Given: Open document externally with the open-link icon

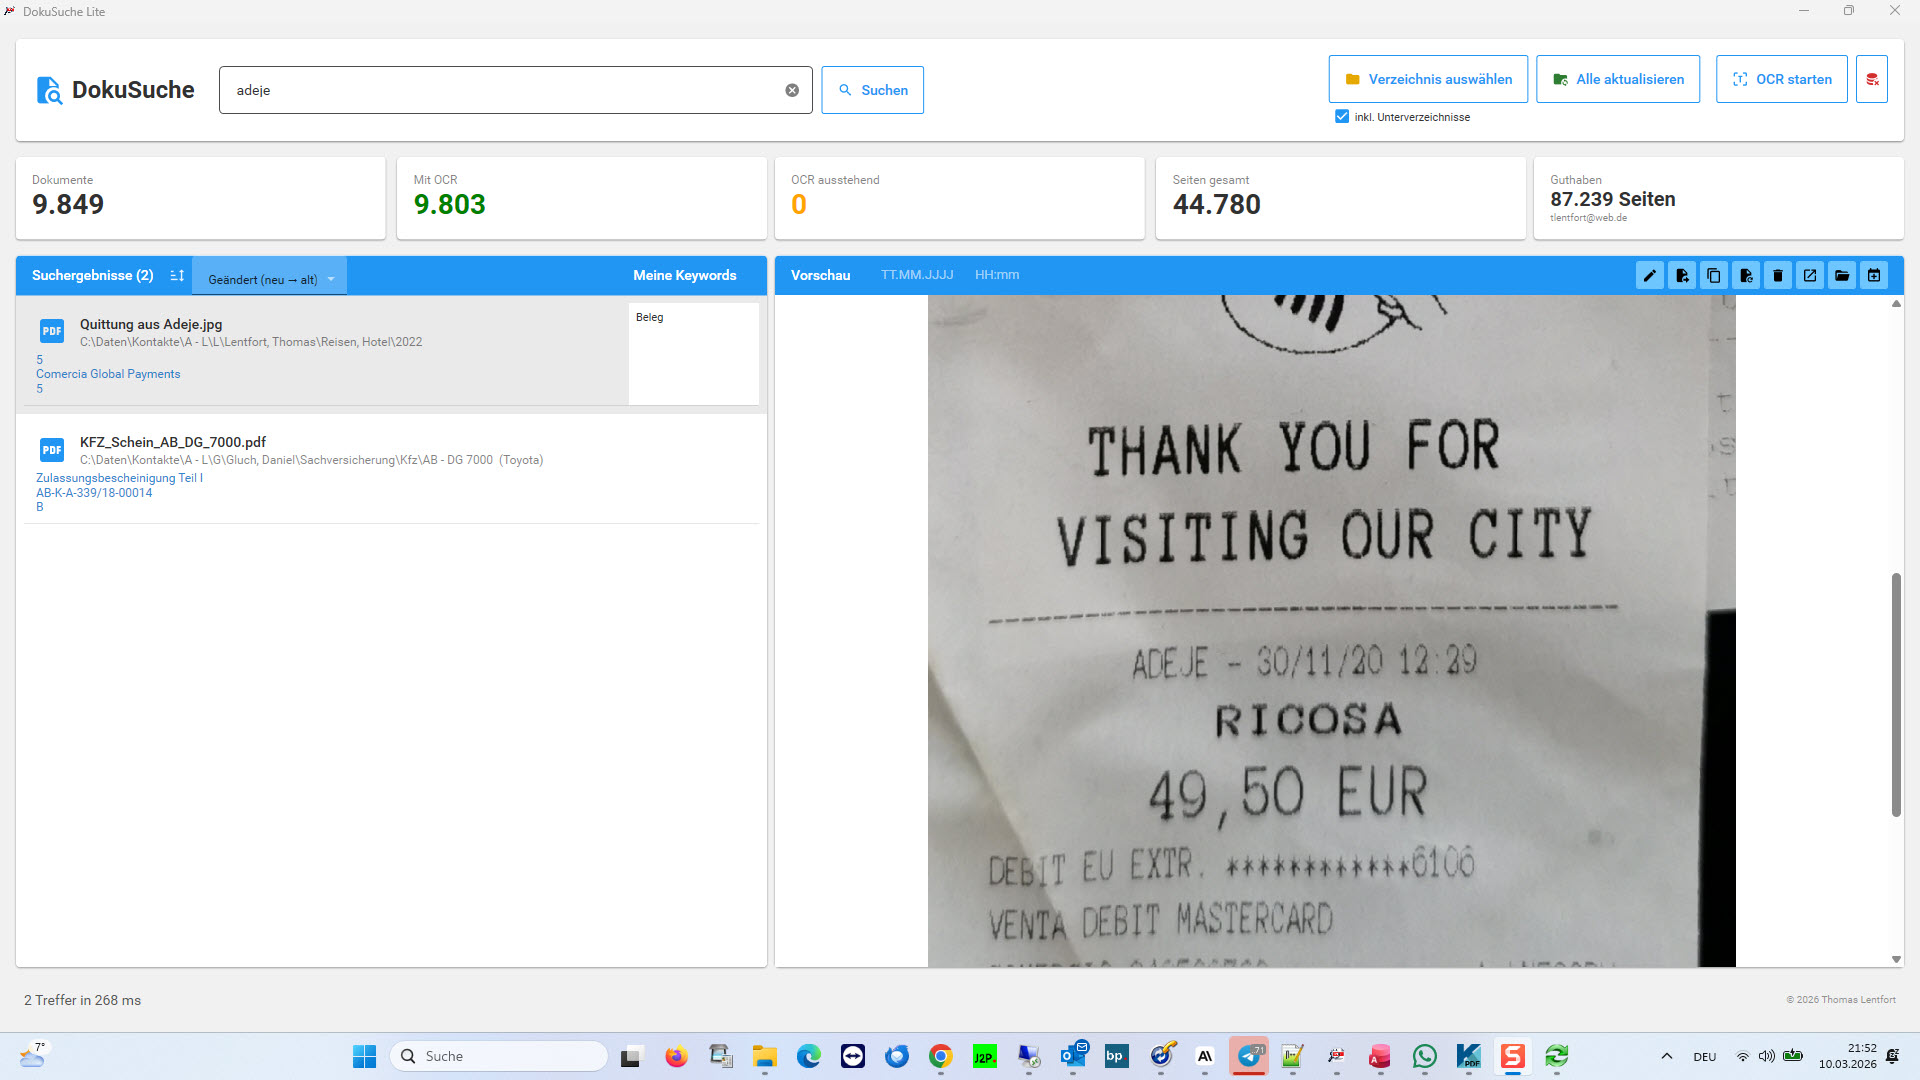Looking at the screenshot, I should [1810, 275].
